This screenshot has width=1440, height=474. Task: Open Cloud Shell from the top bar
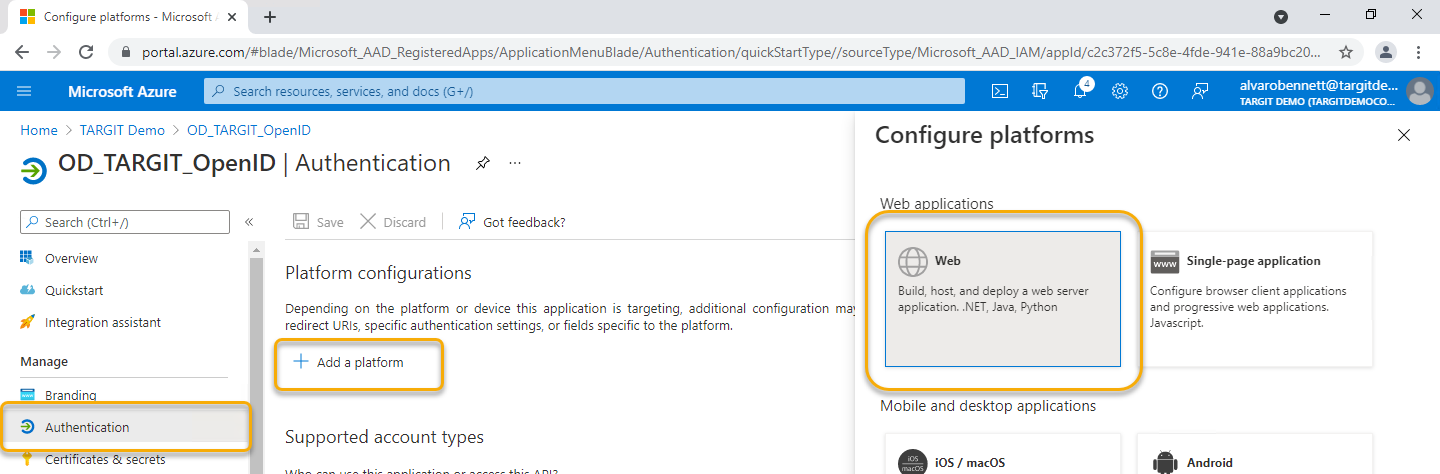(x=999, y=91)
